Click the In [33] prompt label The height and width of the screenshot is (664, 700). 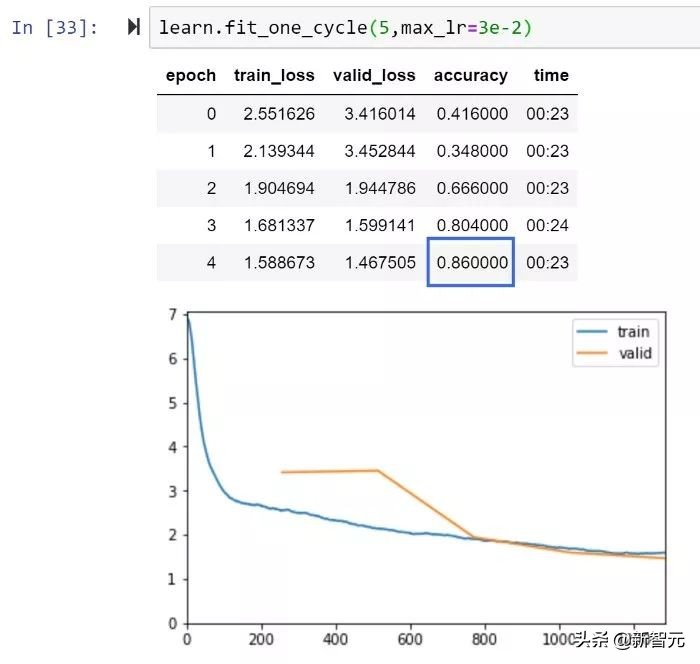(x=54, y=28)
